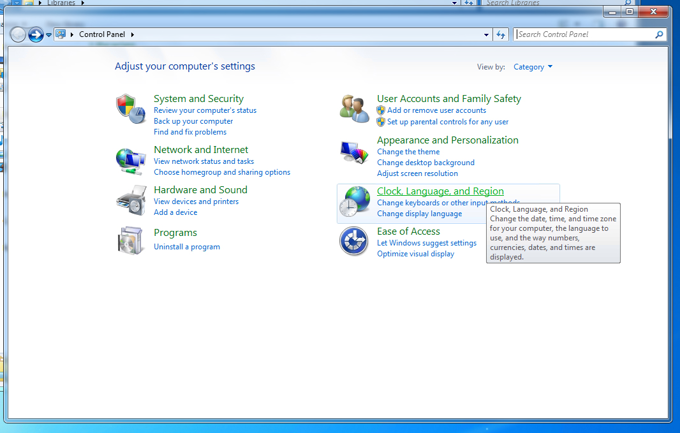Click Control Panel icon in address bar
This screenshot has height=433, width=680.
click(x=61, y=34)
